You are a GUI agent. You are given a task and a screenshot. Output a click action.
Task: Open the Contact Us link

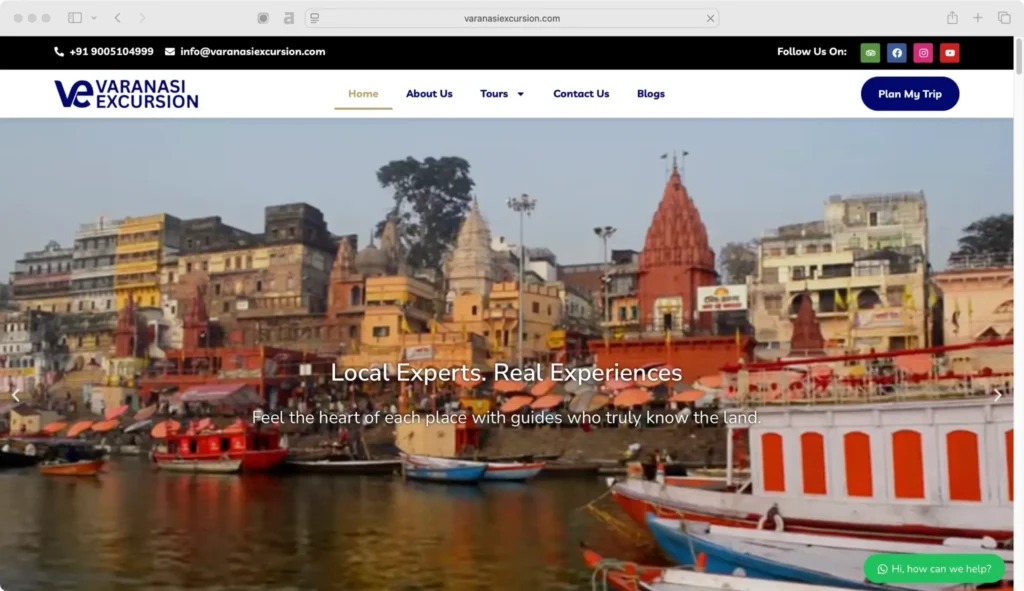point(581,93)
